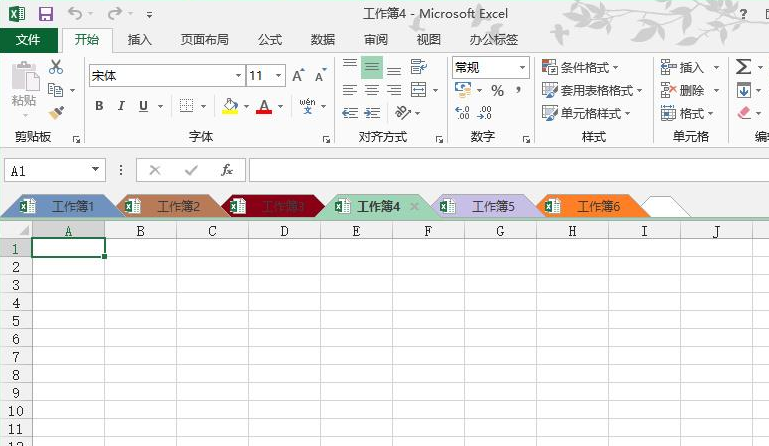Expand merge cells dropdown arrow
Screen dimensions: 769x446
[435, 90]
